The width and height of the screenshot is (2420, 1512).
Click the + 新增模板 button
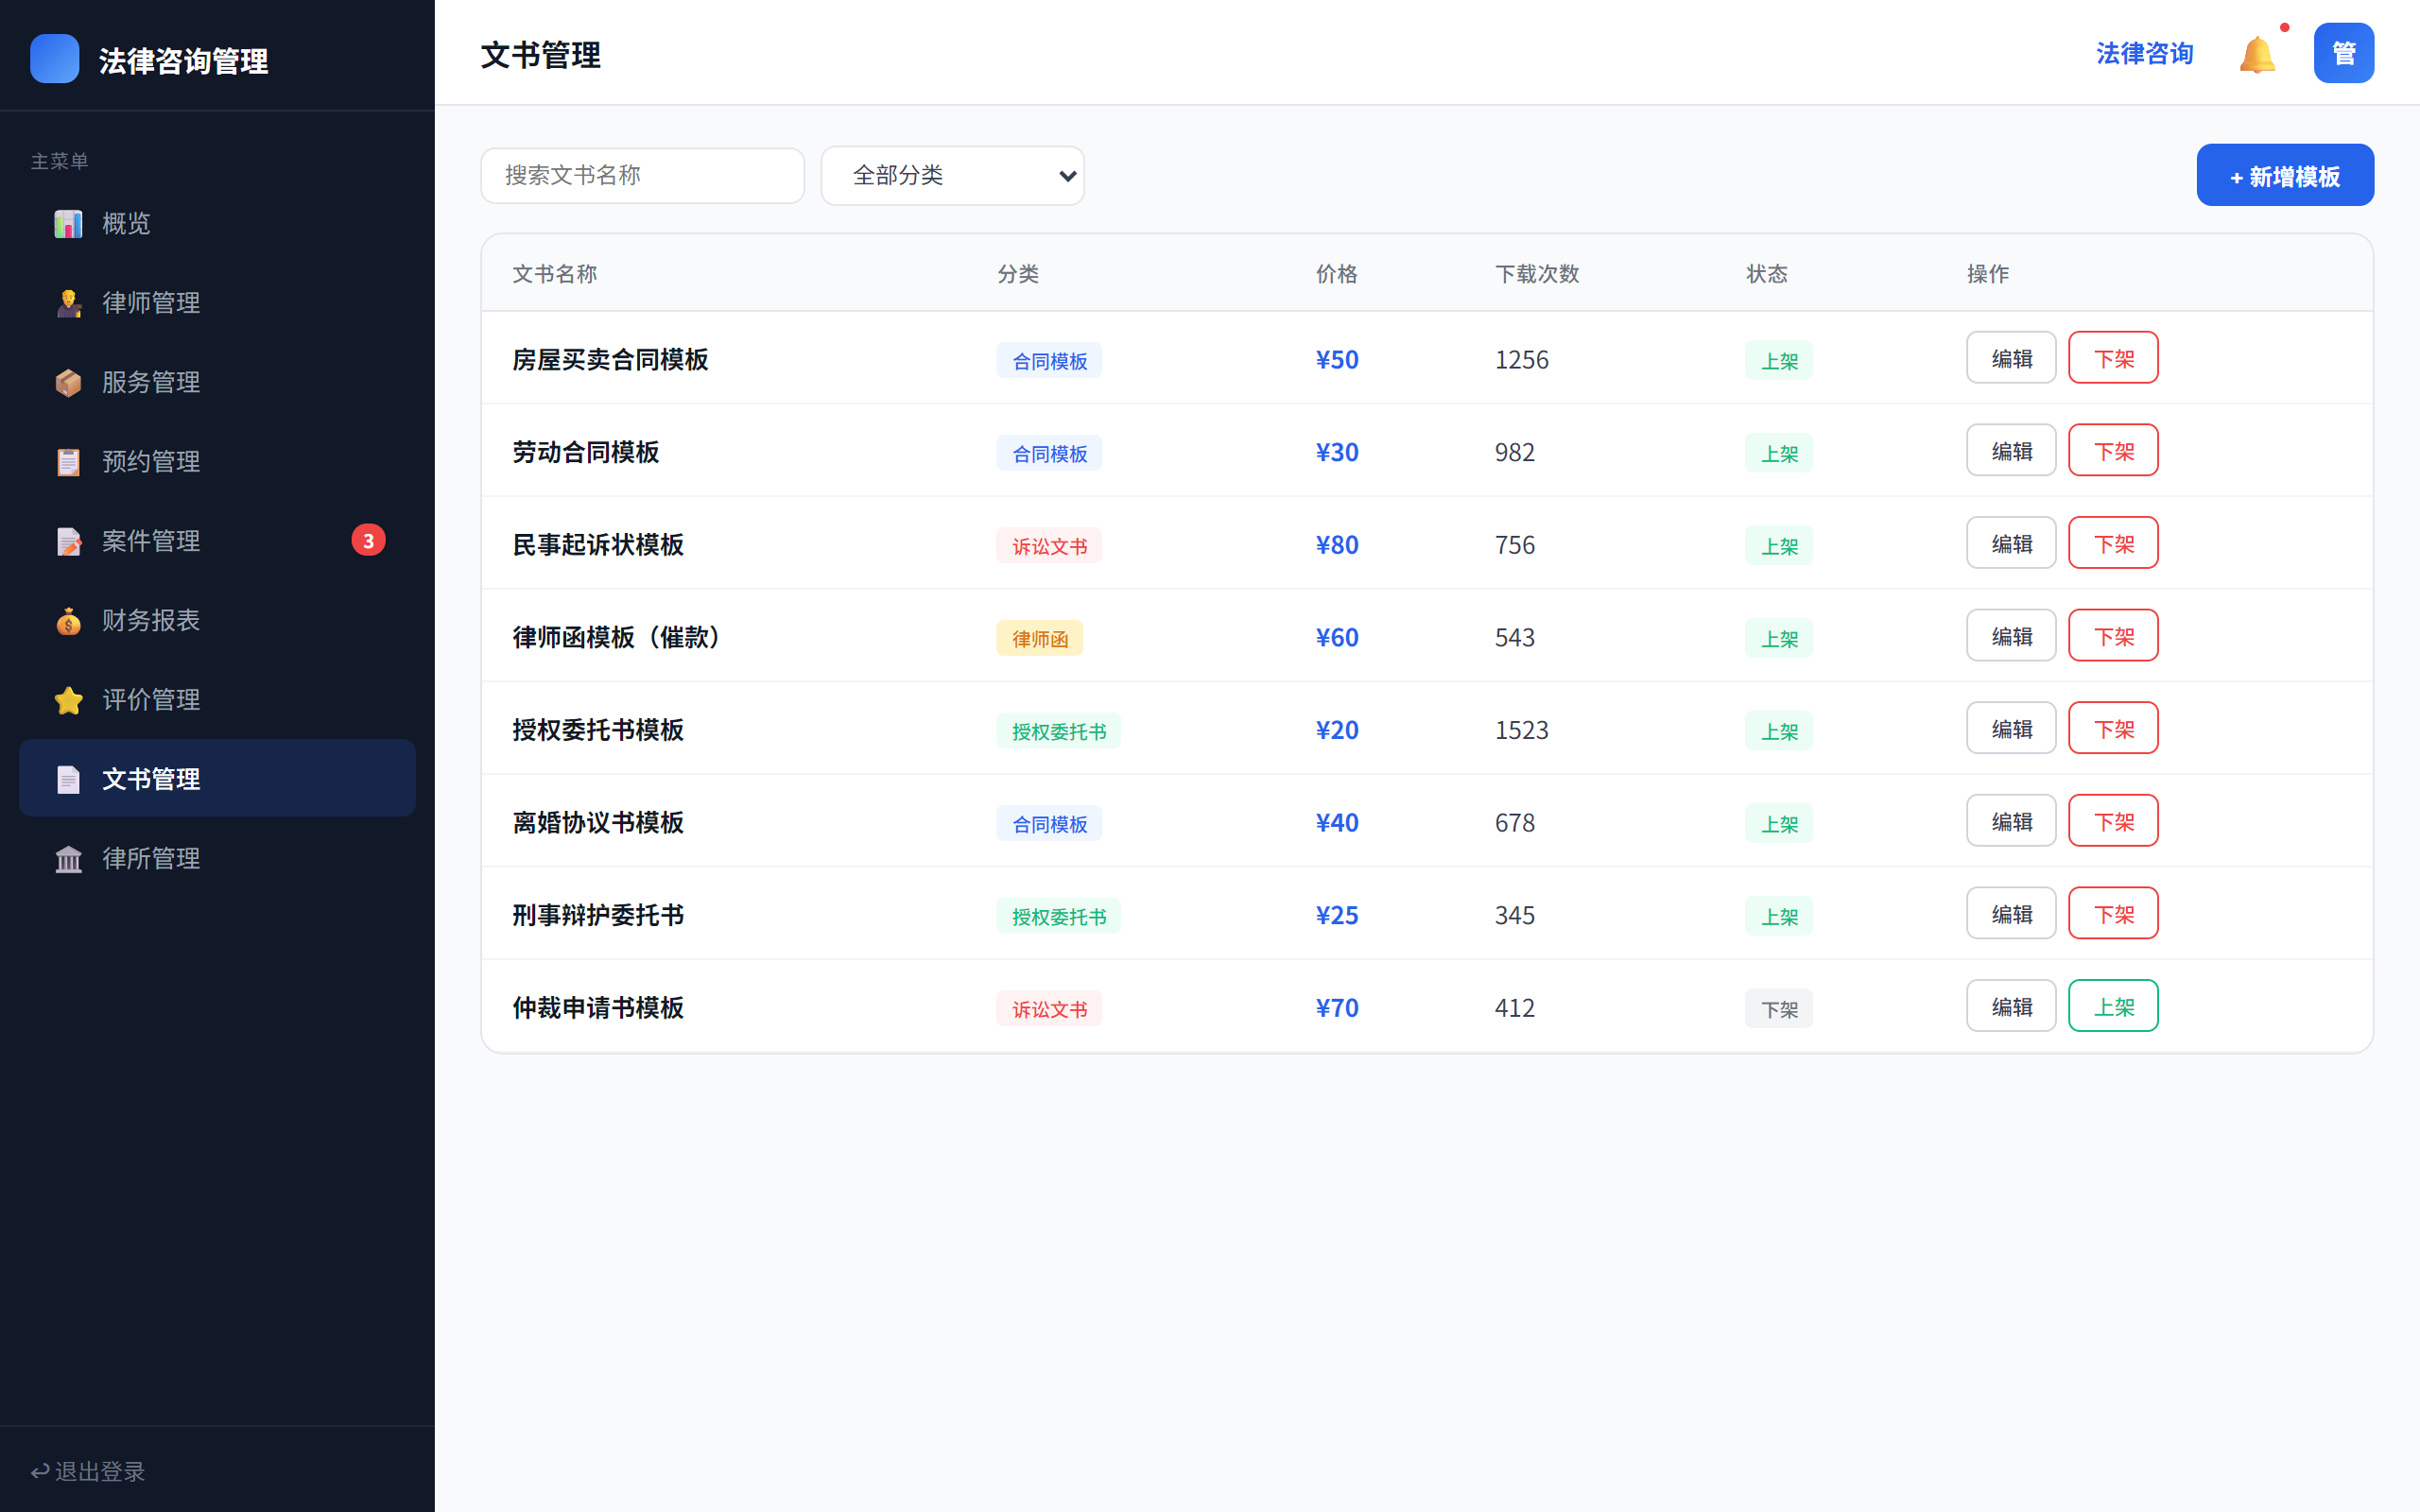click(x=2284, y=175)
